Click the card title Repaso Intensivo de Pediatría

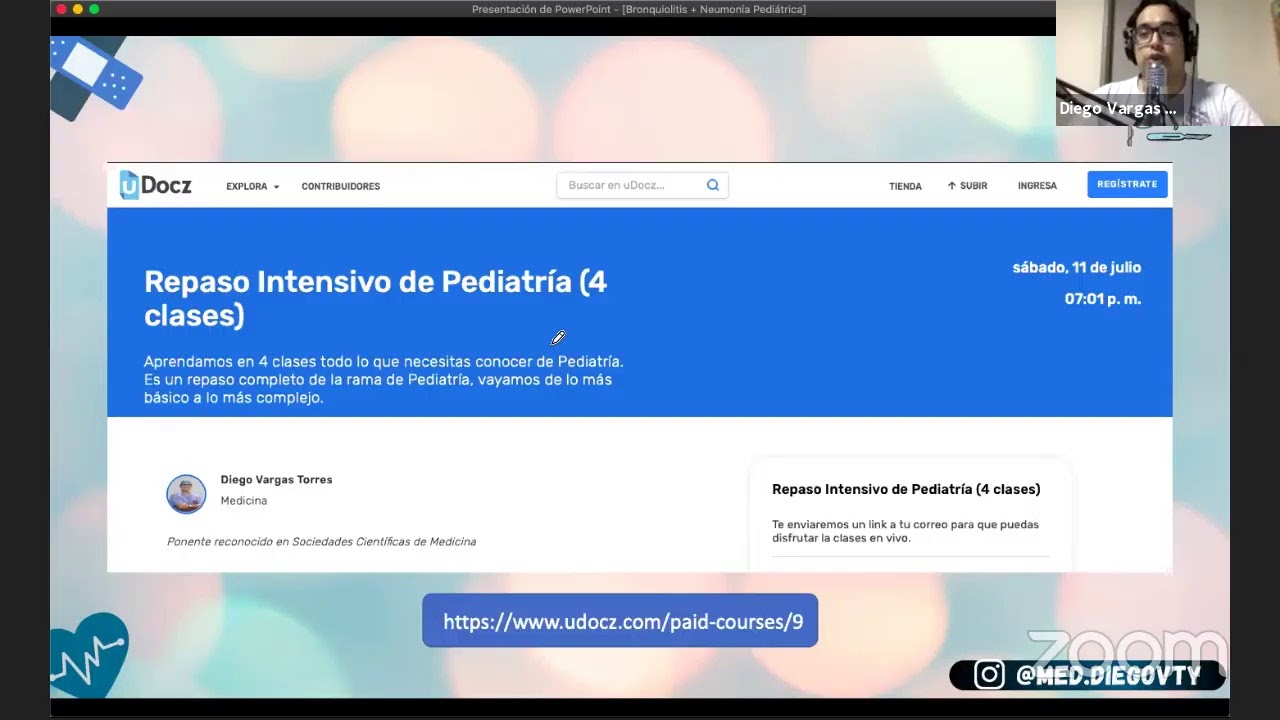pos(906,489)
